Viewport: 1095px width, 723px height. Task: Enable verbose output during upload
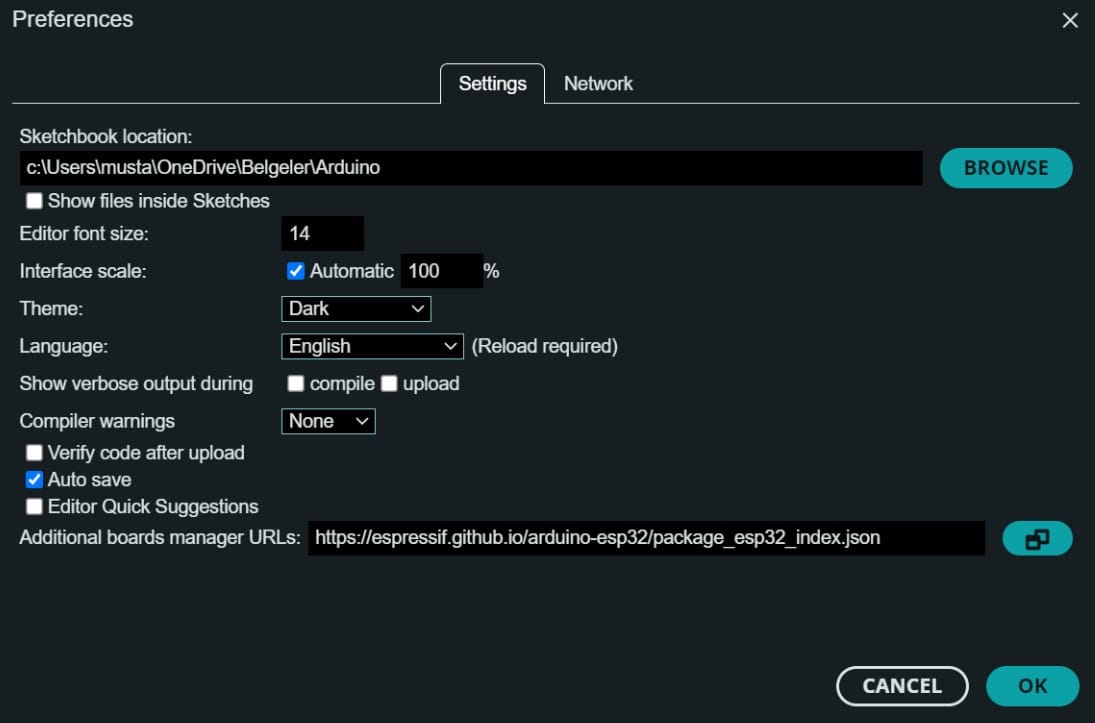pyautogui.click(x=389, y=384)
